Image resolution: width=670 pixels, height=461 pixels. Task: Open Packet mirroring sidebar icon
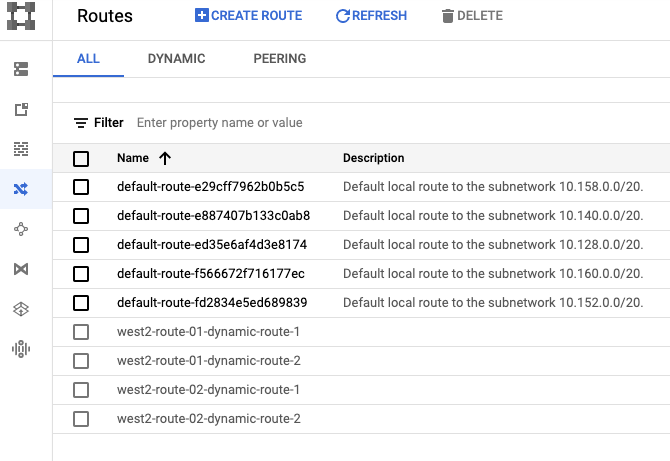point(21,349)
